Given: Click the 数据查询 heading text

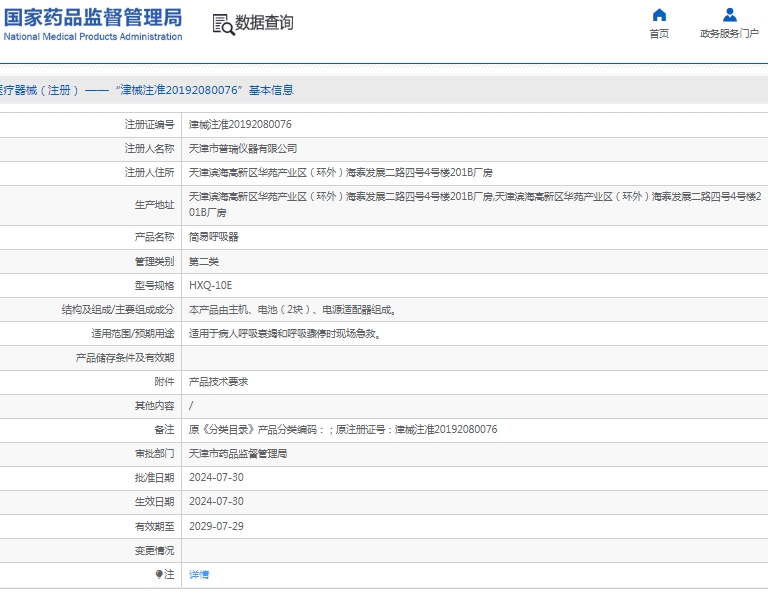Looking at the screenshot, I should click(264, 23).
